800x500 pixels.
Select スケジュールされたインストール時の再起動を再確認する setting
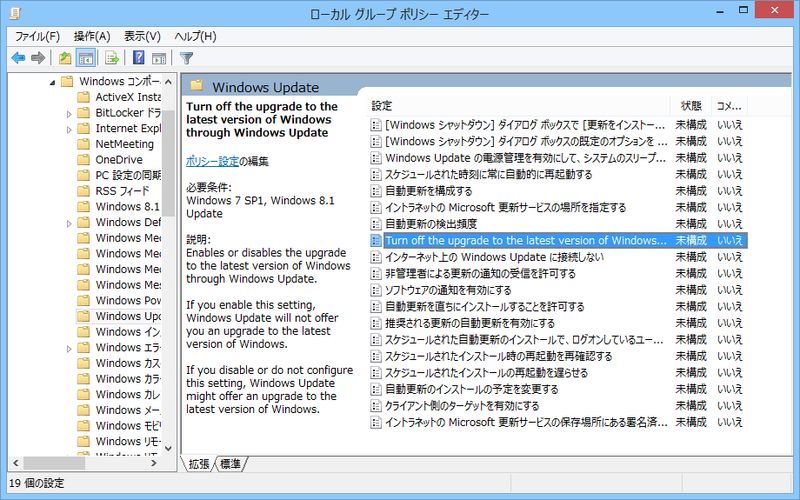point(498,356)
